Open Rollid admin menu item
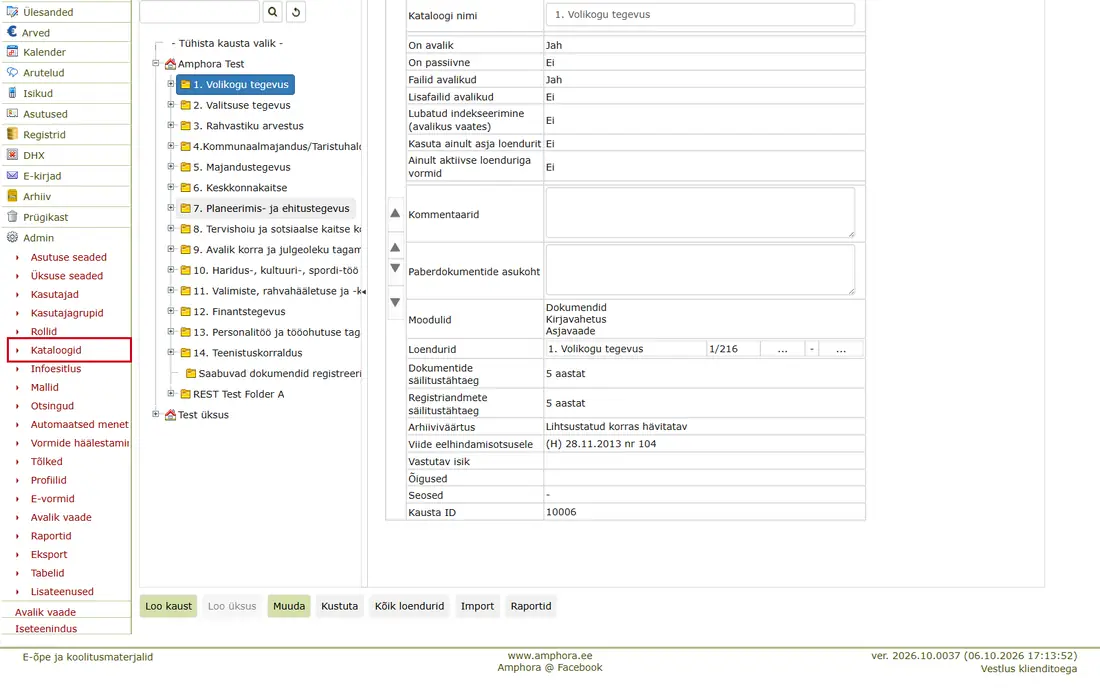Image resolution: width=1100 pixels, height=688 pixels. point(43,332)
